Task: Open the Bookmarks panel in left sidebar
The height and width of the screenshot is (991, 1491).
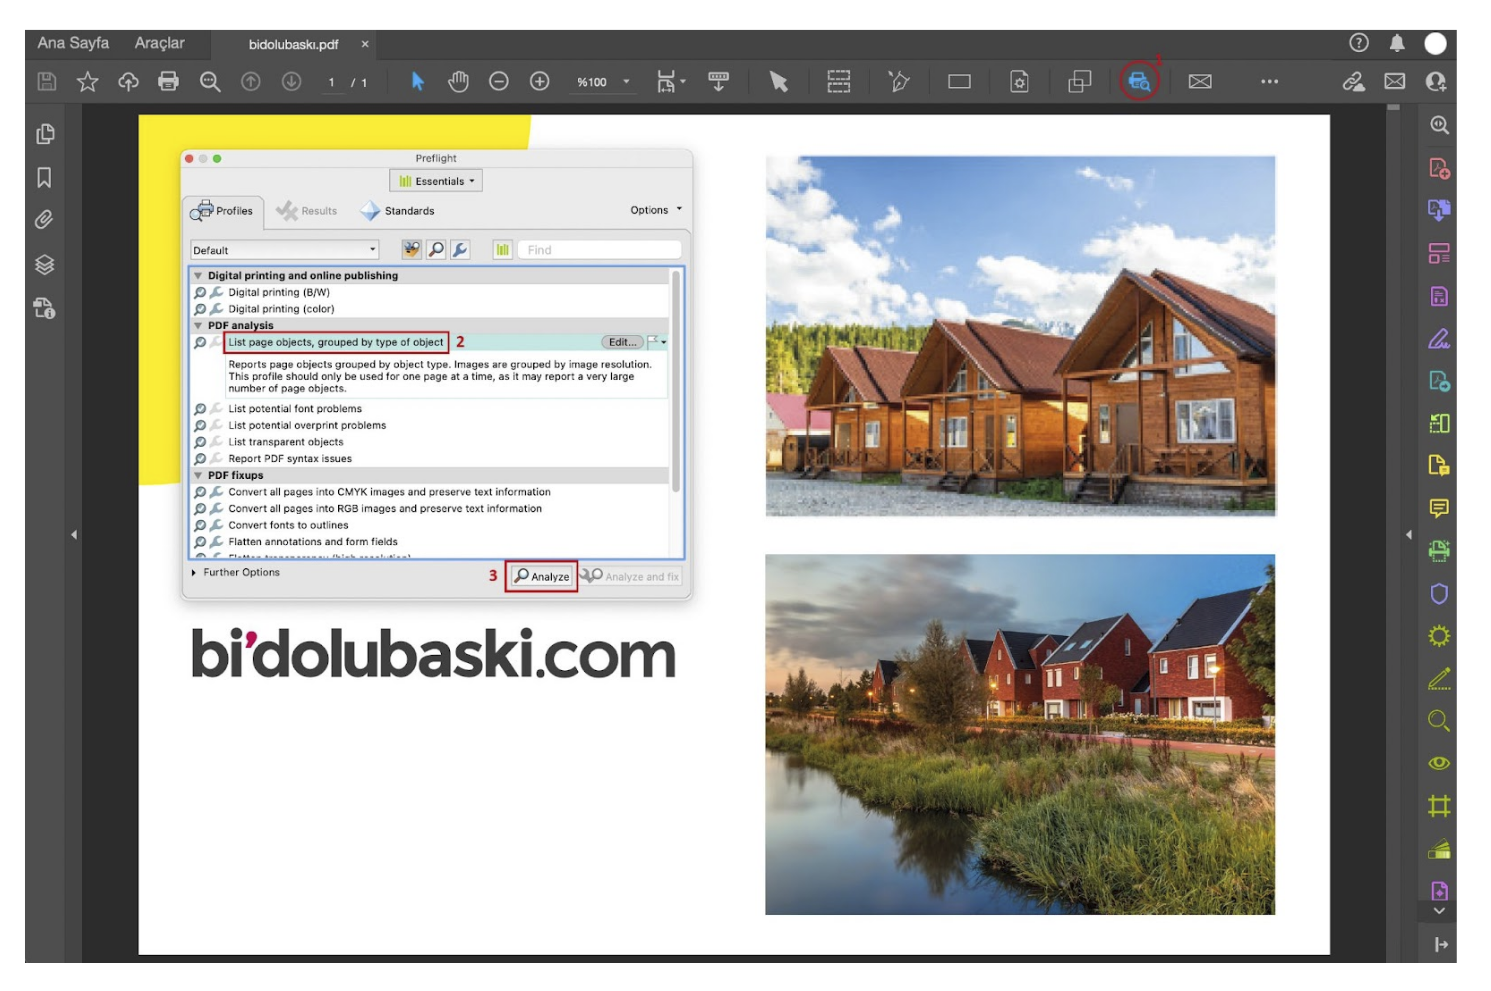Action: [x=45, y=178]
